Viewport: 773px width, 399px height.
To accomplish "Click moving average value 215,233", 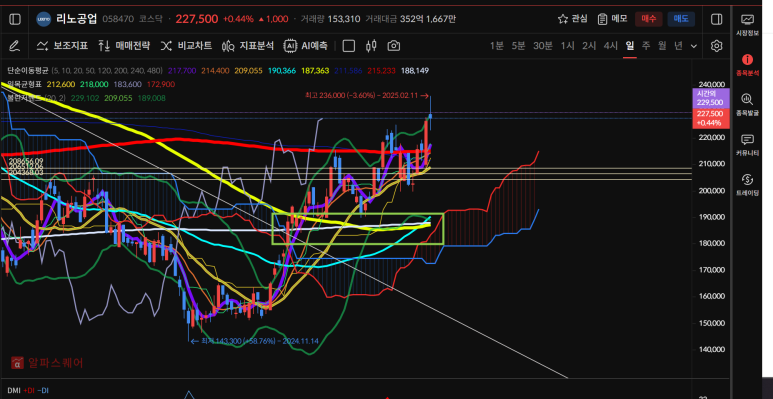I will pos(382,71).
